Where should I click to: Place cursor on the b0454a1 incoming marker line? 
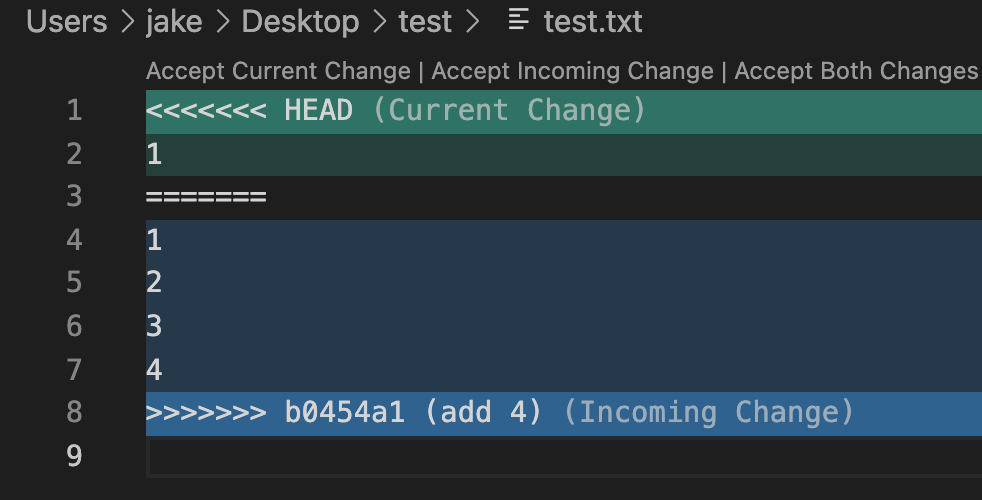click(564, 414)
